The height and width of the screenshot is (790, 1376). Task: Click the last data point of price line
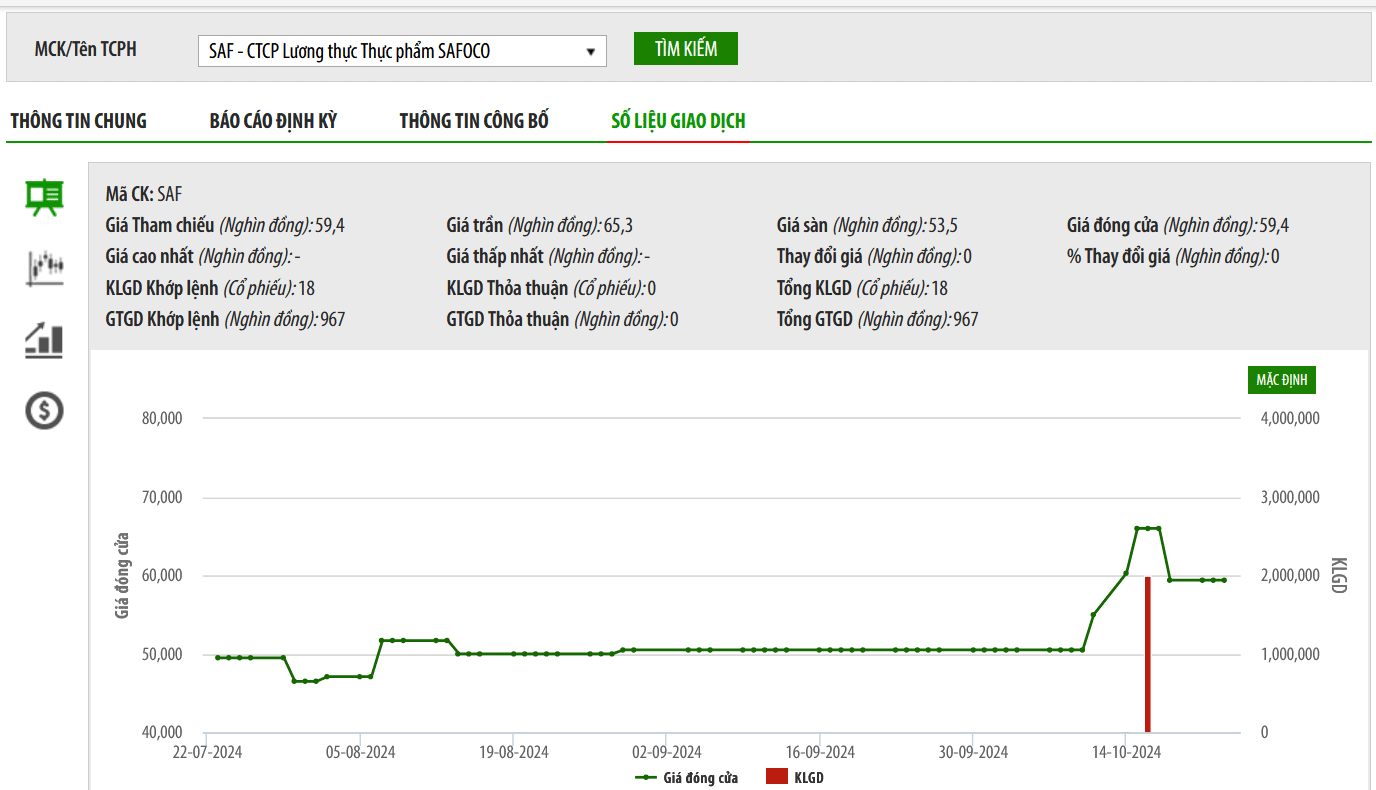(1223, 580)
